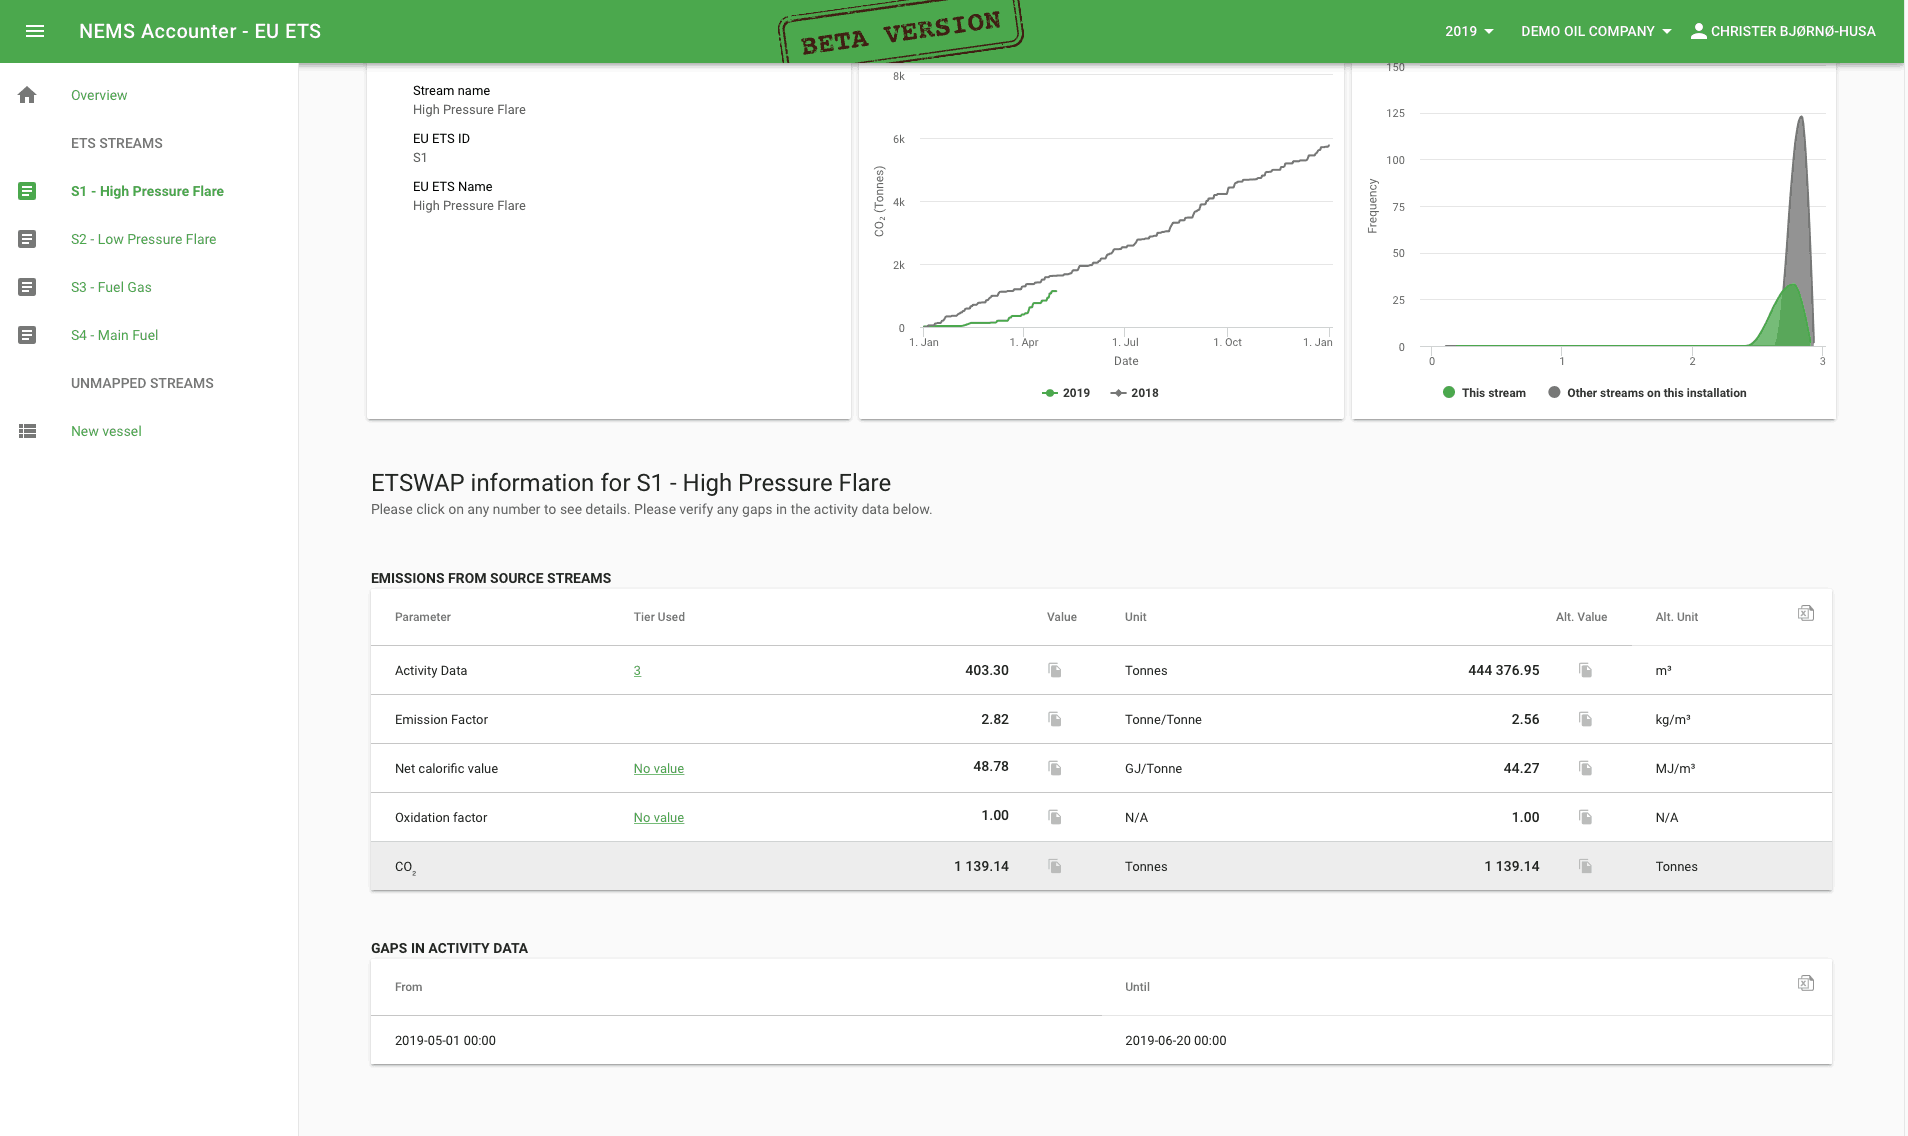Open tier details via the underlined 3 link
This screenshot has height=1136, width=1908.
[637, 670]
